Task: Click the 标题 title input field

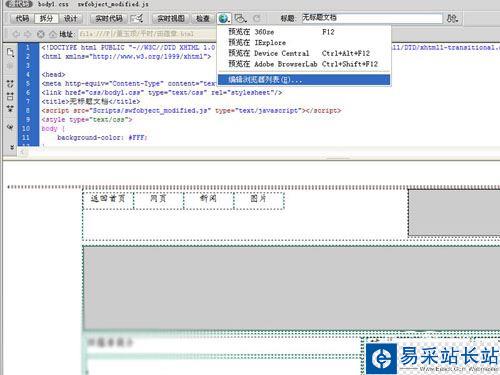Action: 372,18
